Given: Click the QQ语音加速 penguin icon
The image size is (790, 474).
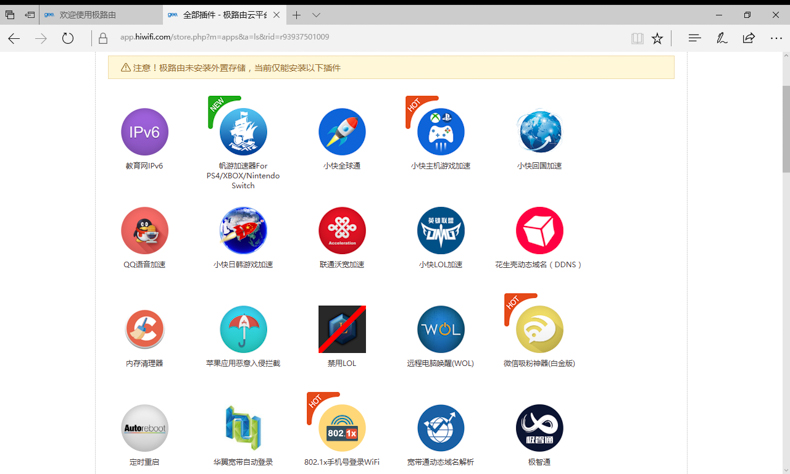Looking at the screenshot, I should (x=144, y=231).
